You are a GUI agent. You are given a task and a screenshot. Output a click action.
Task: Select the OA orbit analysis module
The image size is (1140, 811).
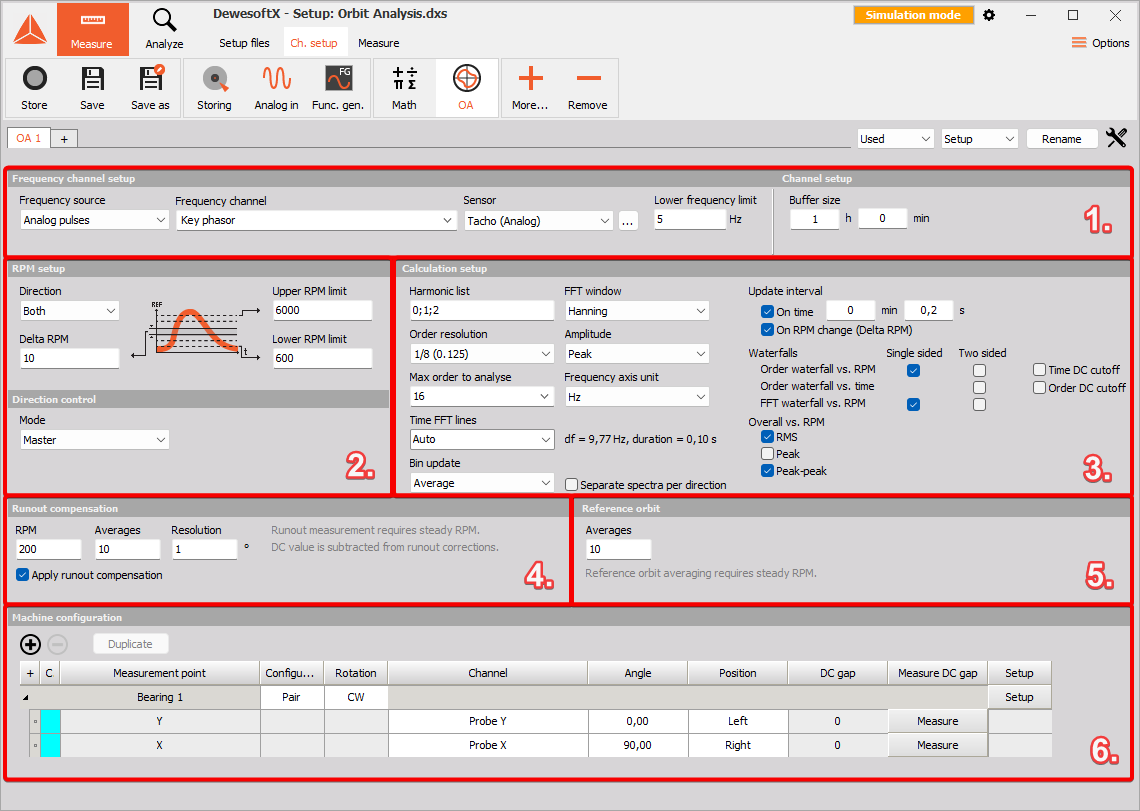click(x=466, y=88)
